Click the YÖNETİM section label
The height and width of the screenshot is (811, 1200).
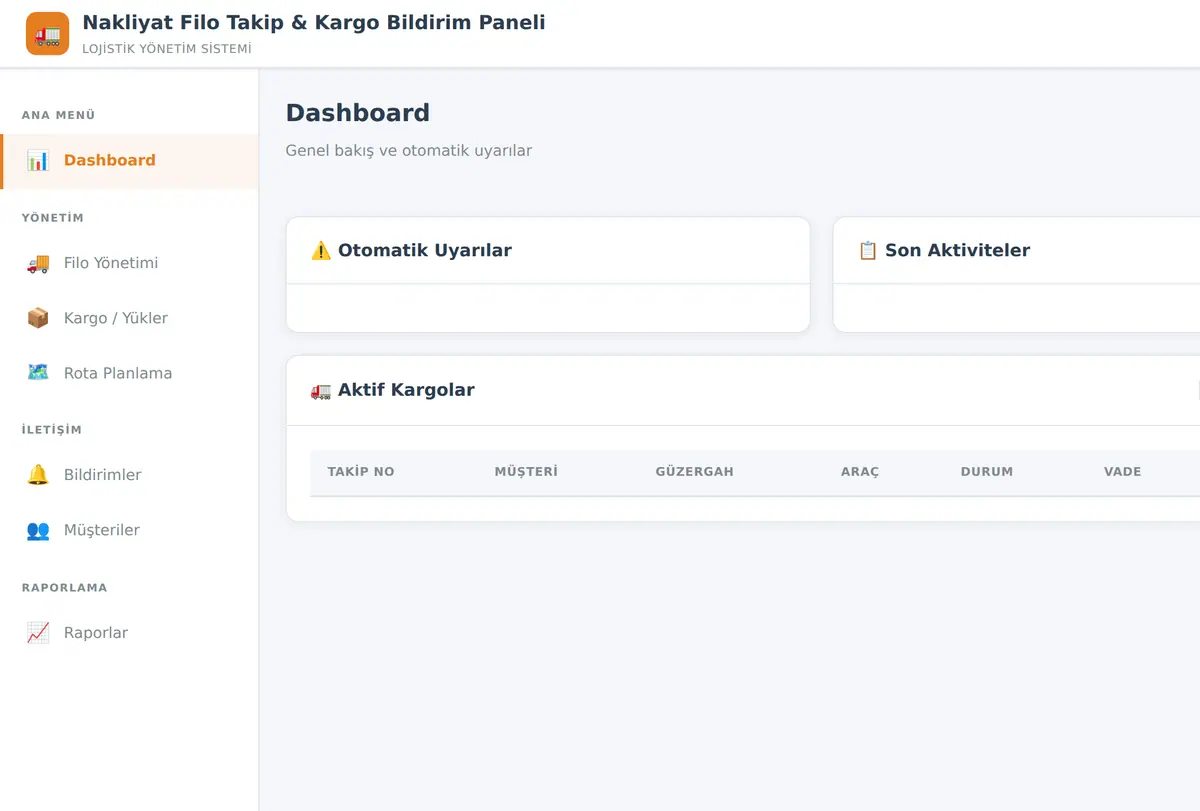click(53, 218)
